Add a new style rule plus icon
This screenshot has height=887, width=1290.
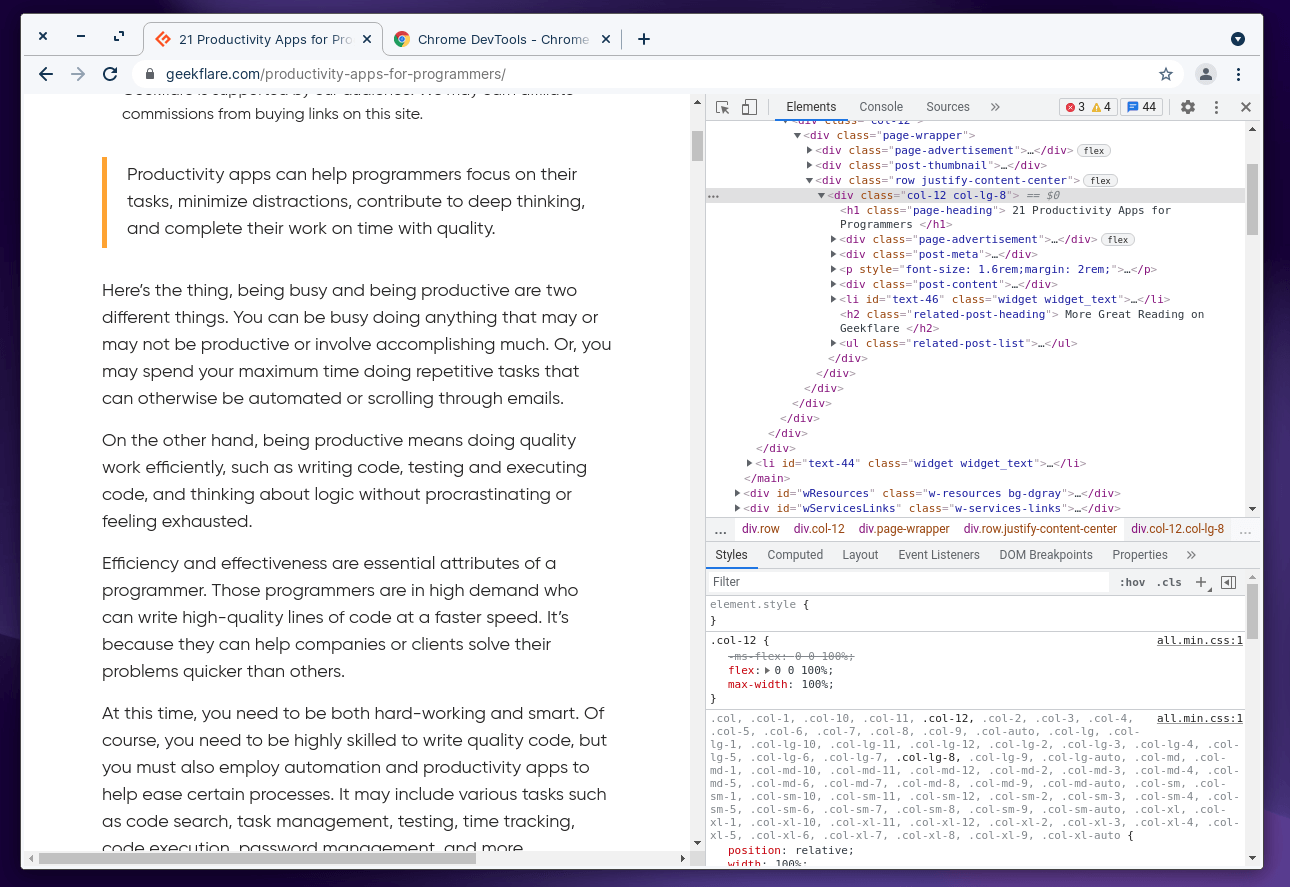click(1202, 582)
